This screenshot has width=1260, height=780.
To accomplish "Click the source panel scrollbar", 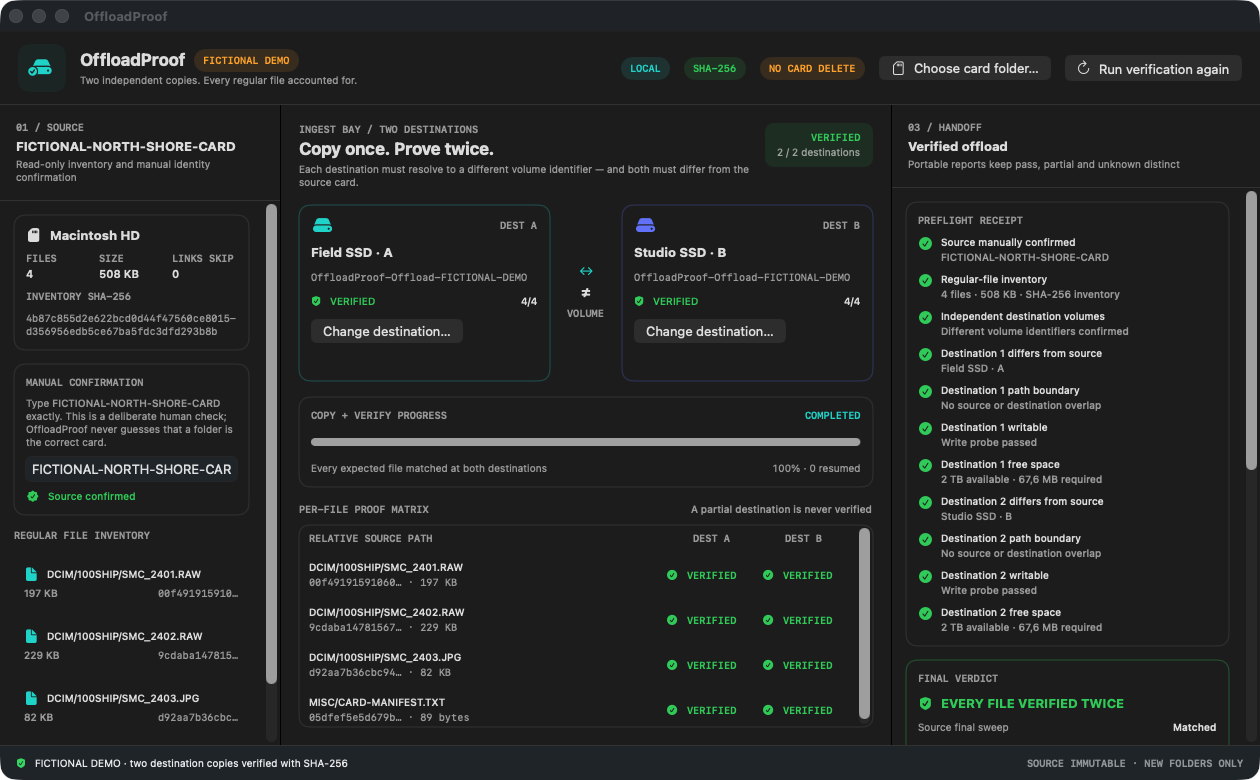I will 271,444.
